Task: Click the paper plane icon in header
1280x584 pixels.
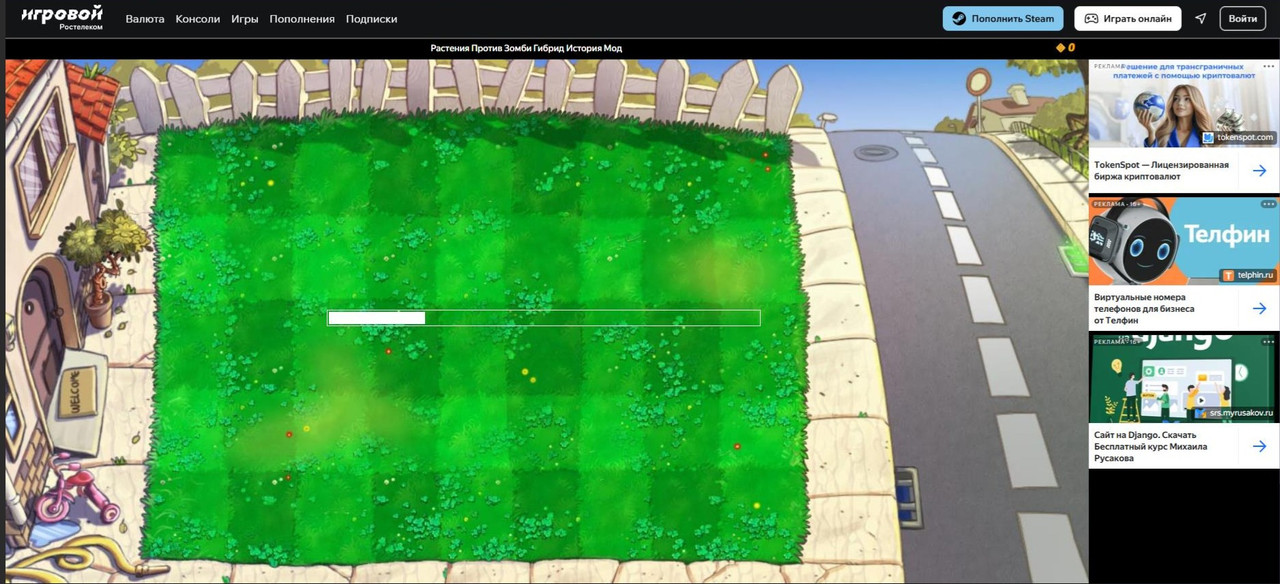Action: [x=1201, y=19]
